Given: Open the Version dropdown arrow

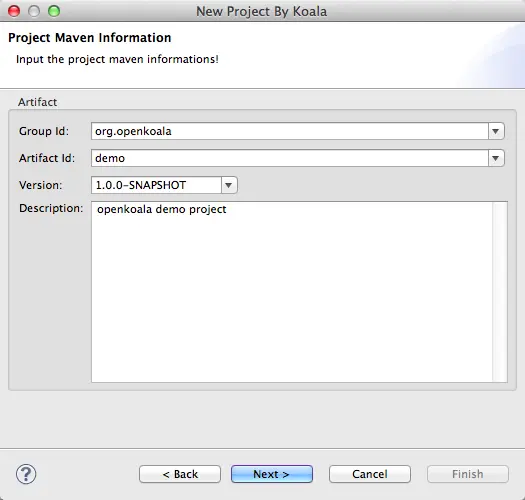Looking at the screenshot, I should coord(229,185).
